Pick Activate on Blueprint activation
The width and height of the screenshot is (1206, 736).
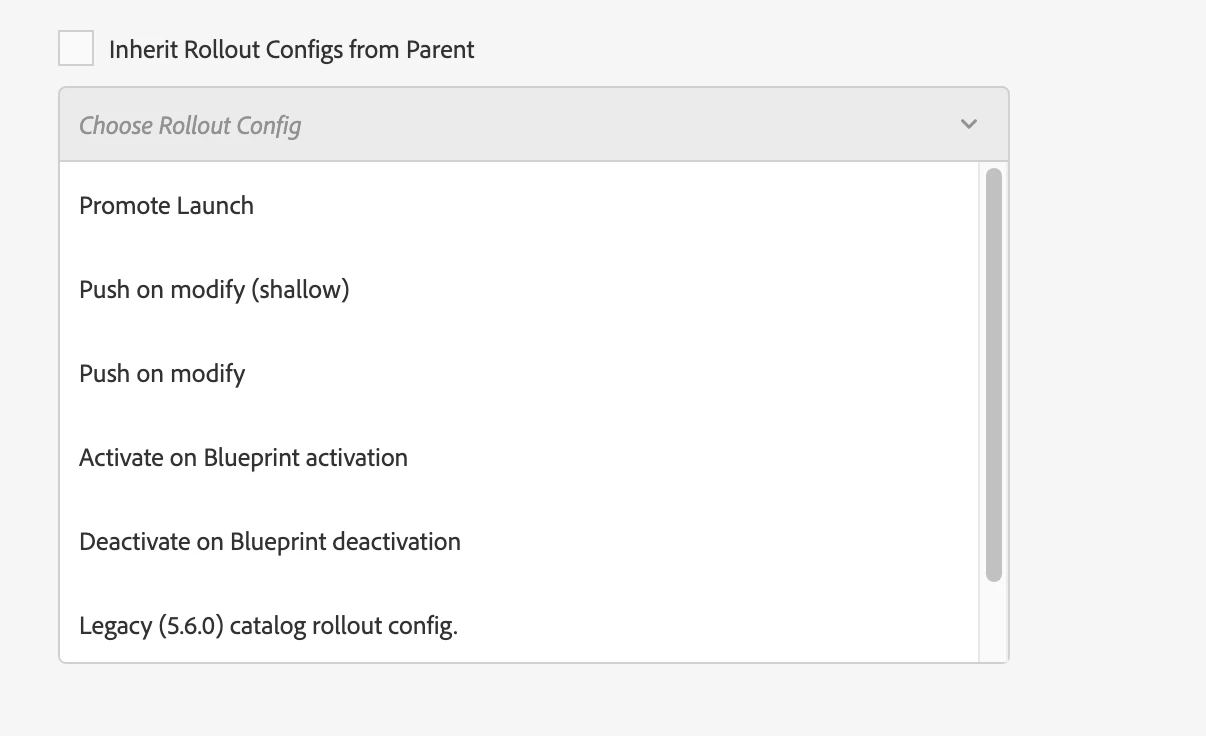click(243, 458)
